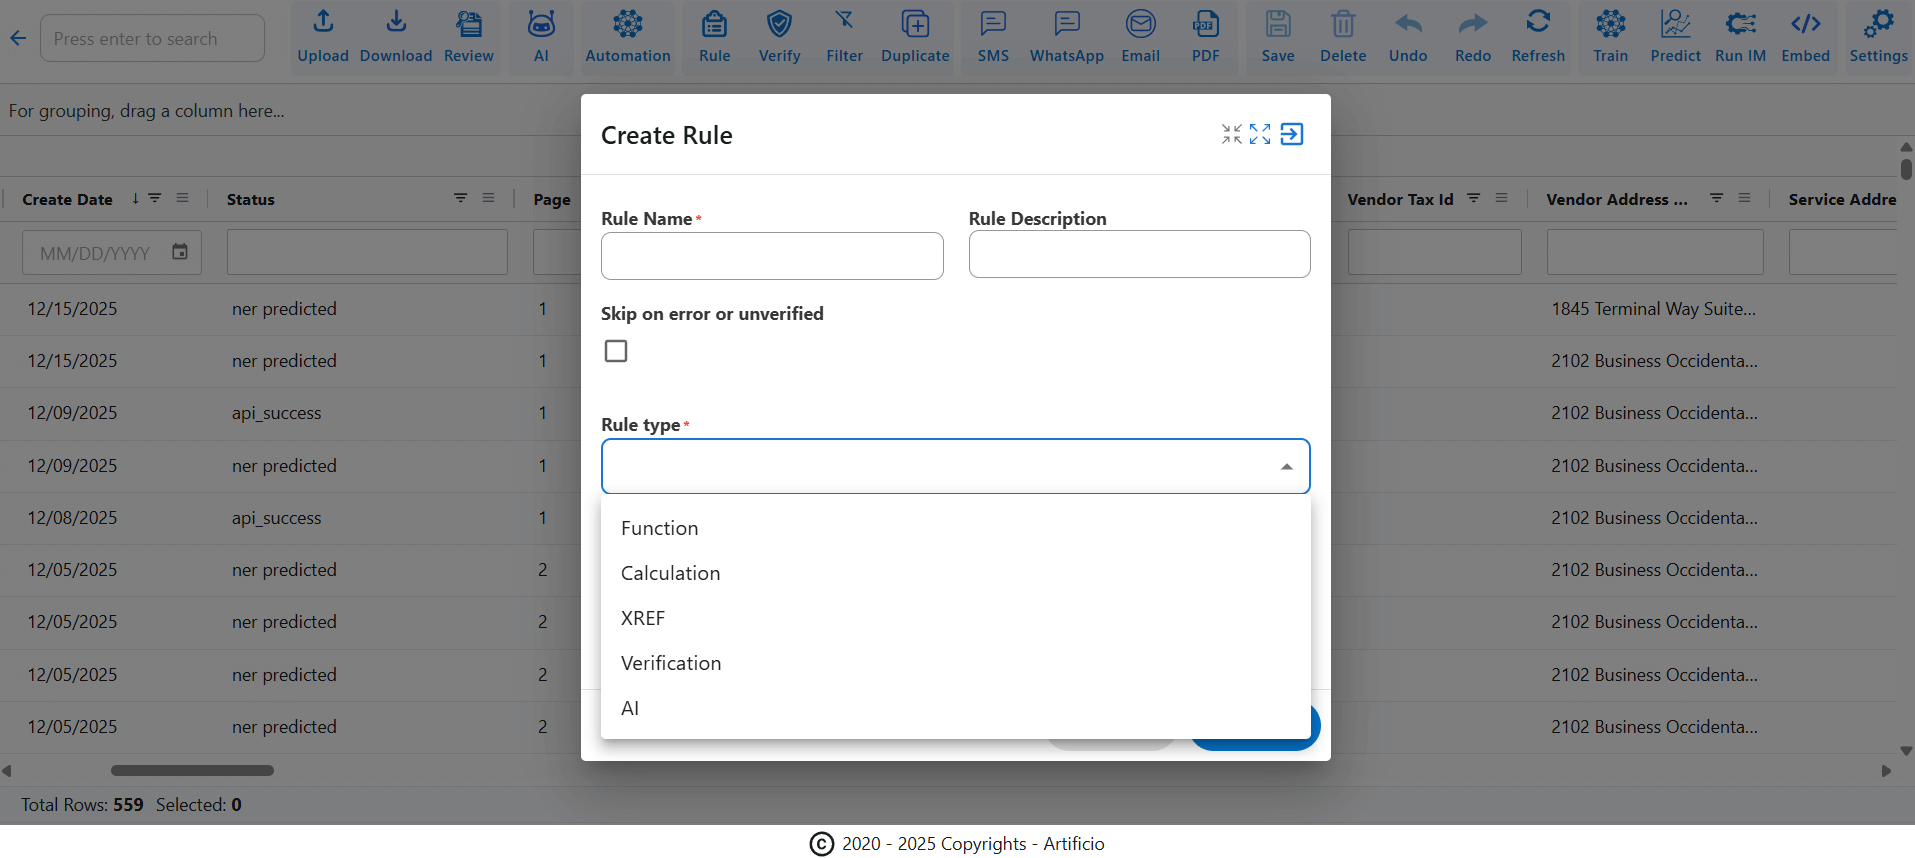The height and width of the screenshot is (858, 1915).
Task: Enable Skip on error or unverified checkbox
Action: click(x=616, y=351)
